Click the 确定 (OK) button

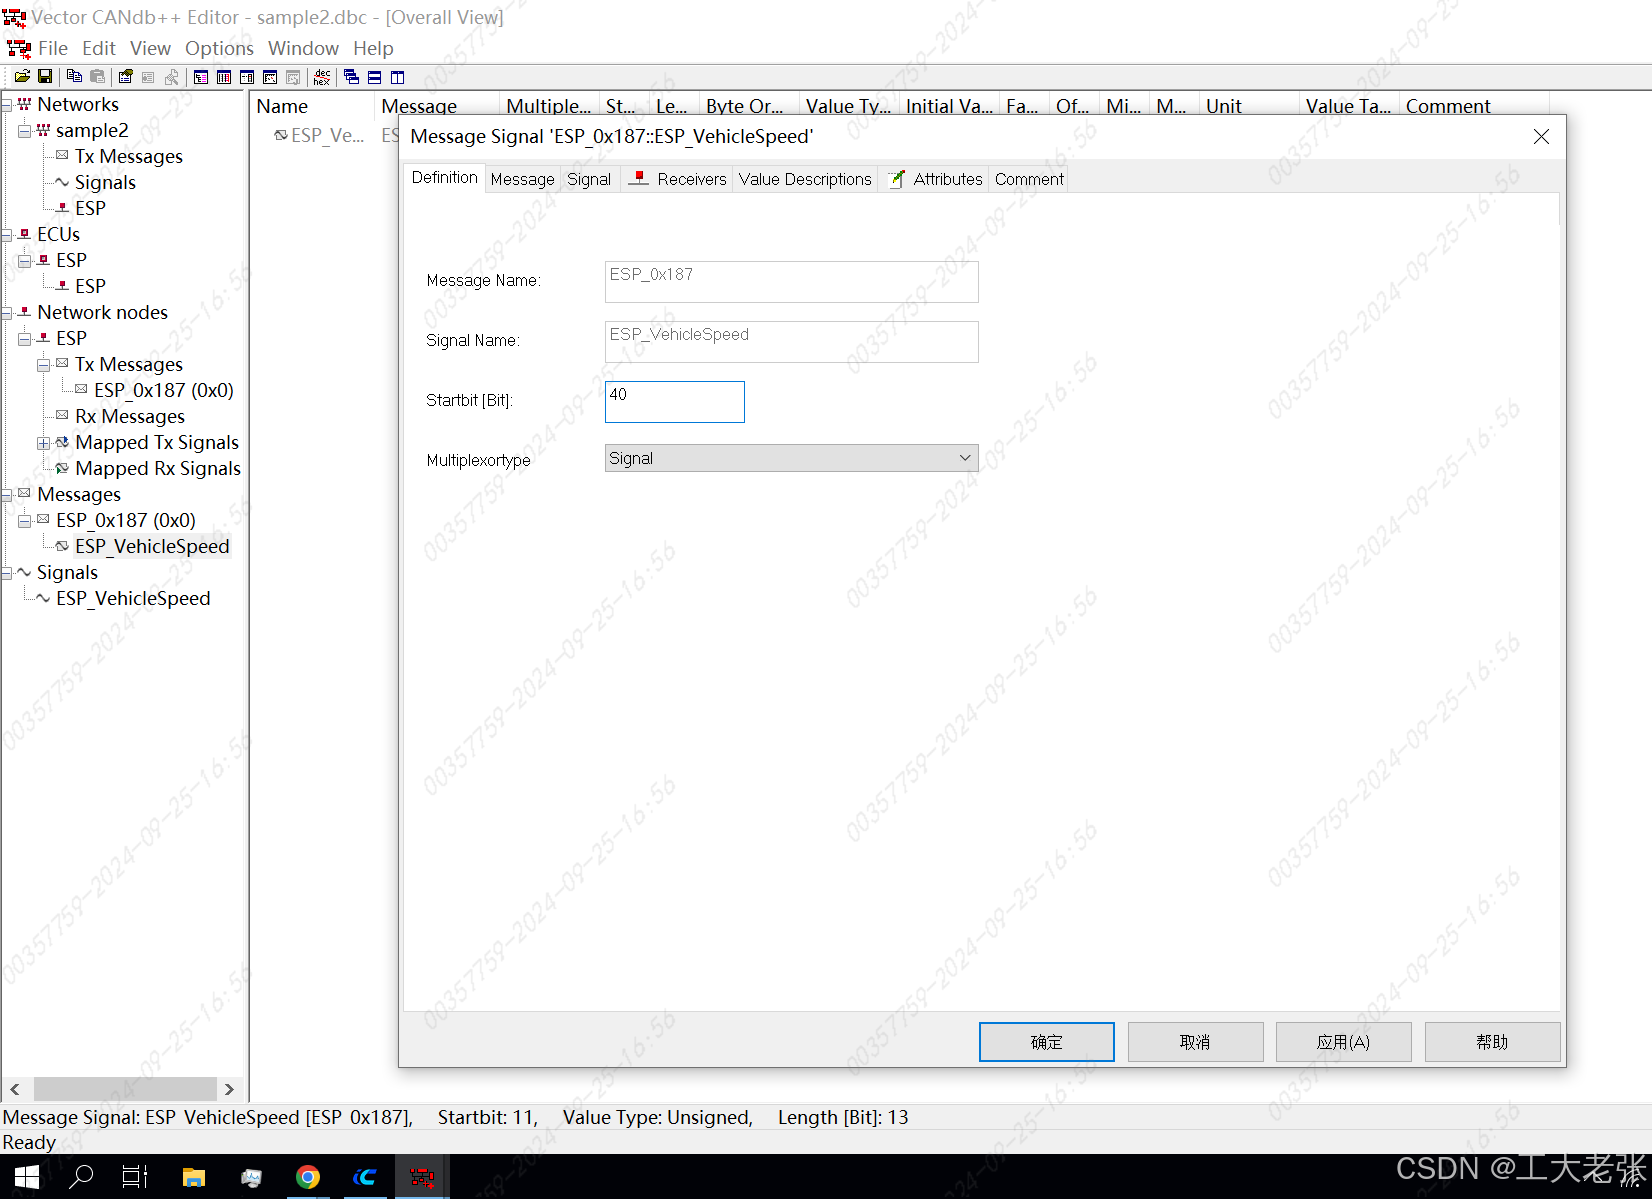[x=1046, y=1042]
